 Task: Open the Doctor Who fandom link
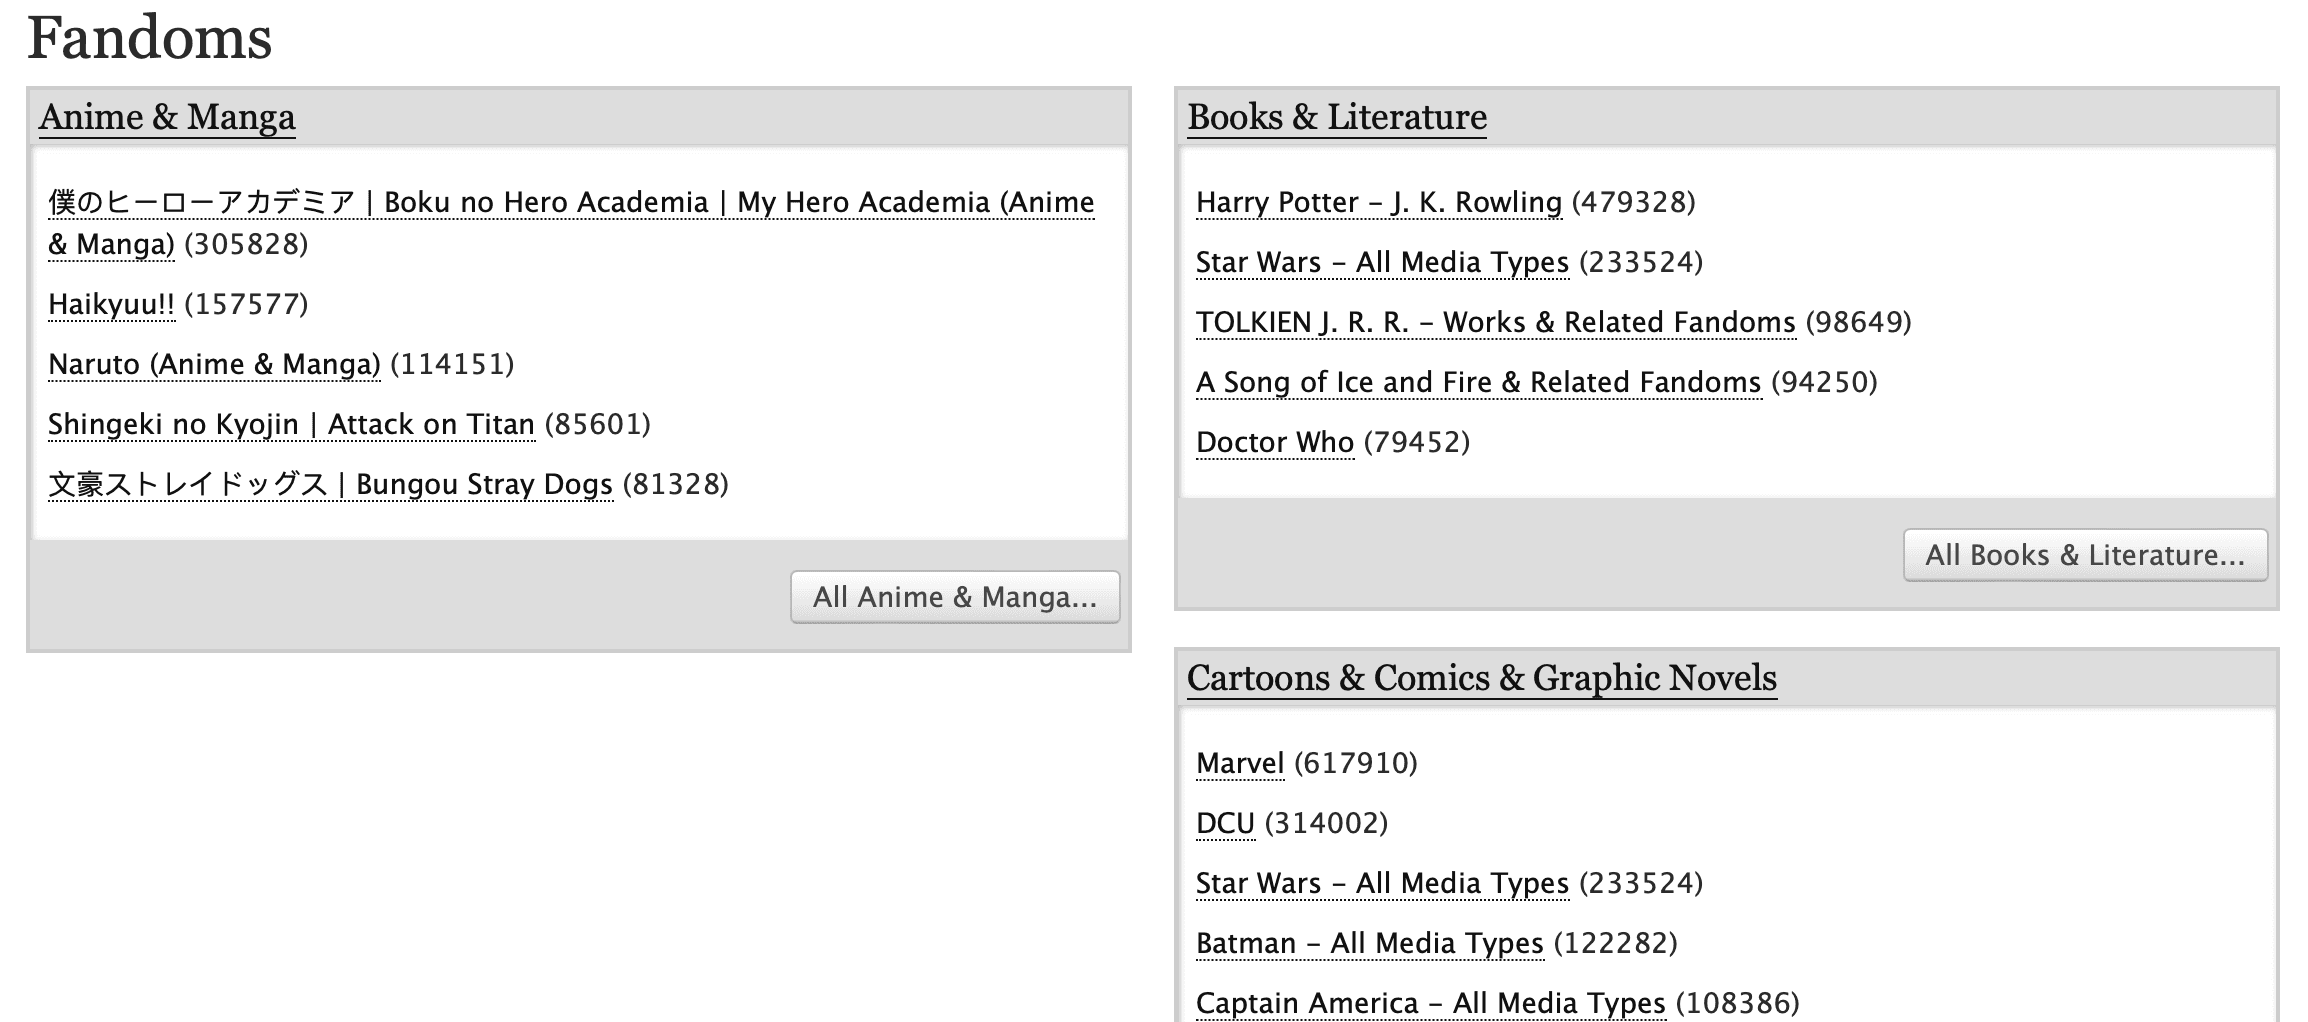(1274, 442)
